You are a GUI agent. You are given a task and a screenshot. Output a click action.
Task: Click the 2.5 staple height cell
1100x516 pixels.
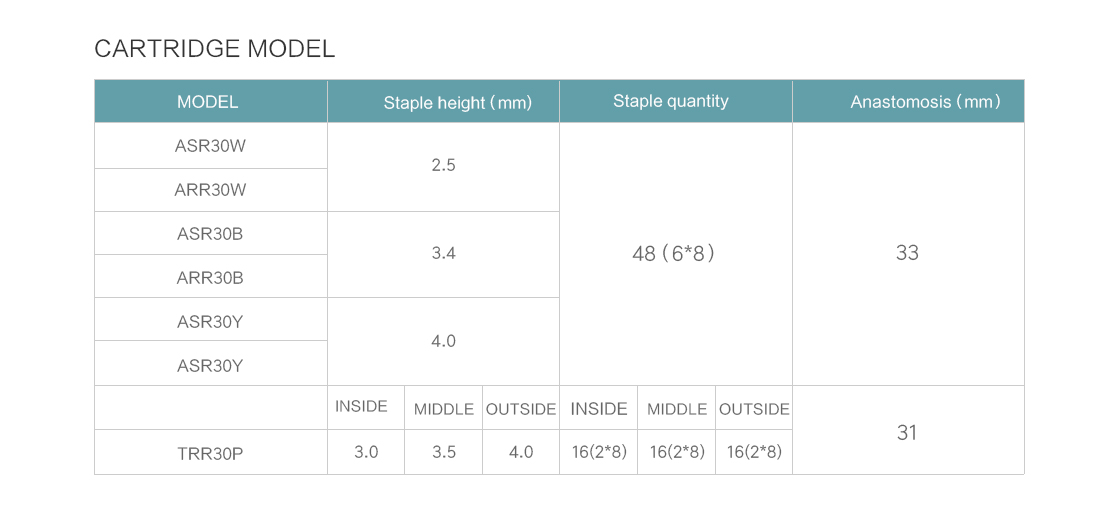click(x=443, y=167)
